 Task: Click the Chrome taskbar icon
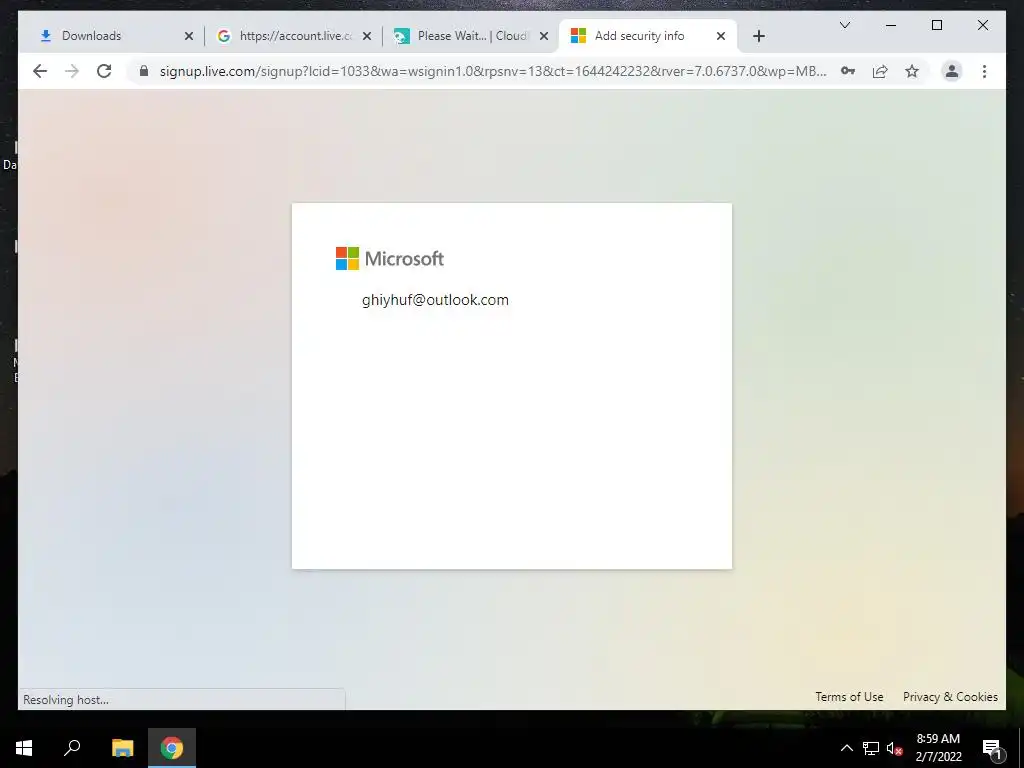tap(172, 748)
